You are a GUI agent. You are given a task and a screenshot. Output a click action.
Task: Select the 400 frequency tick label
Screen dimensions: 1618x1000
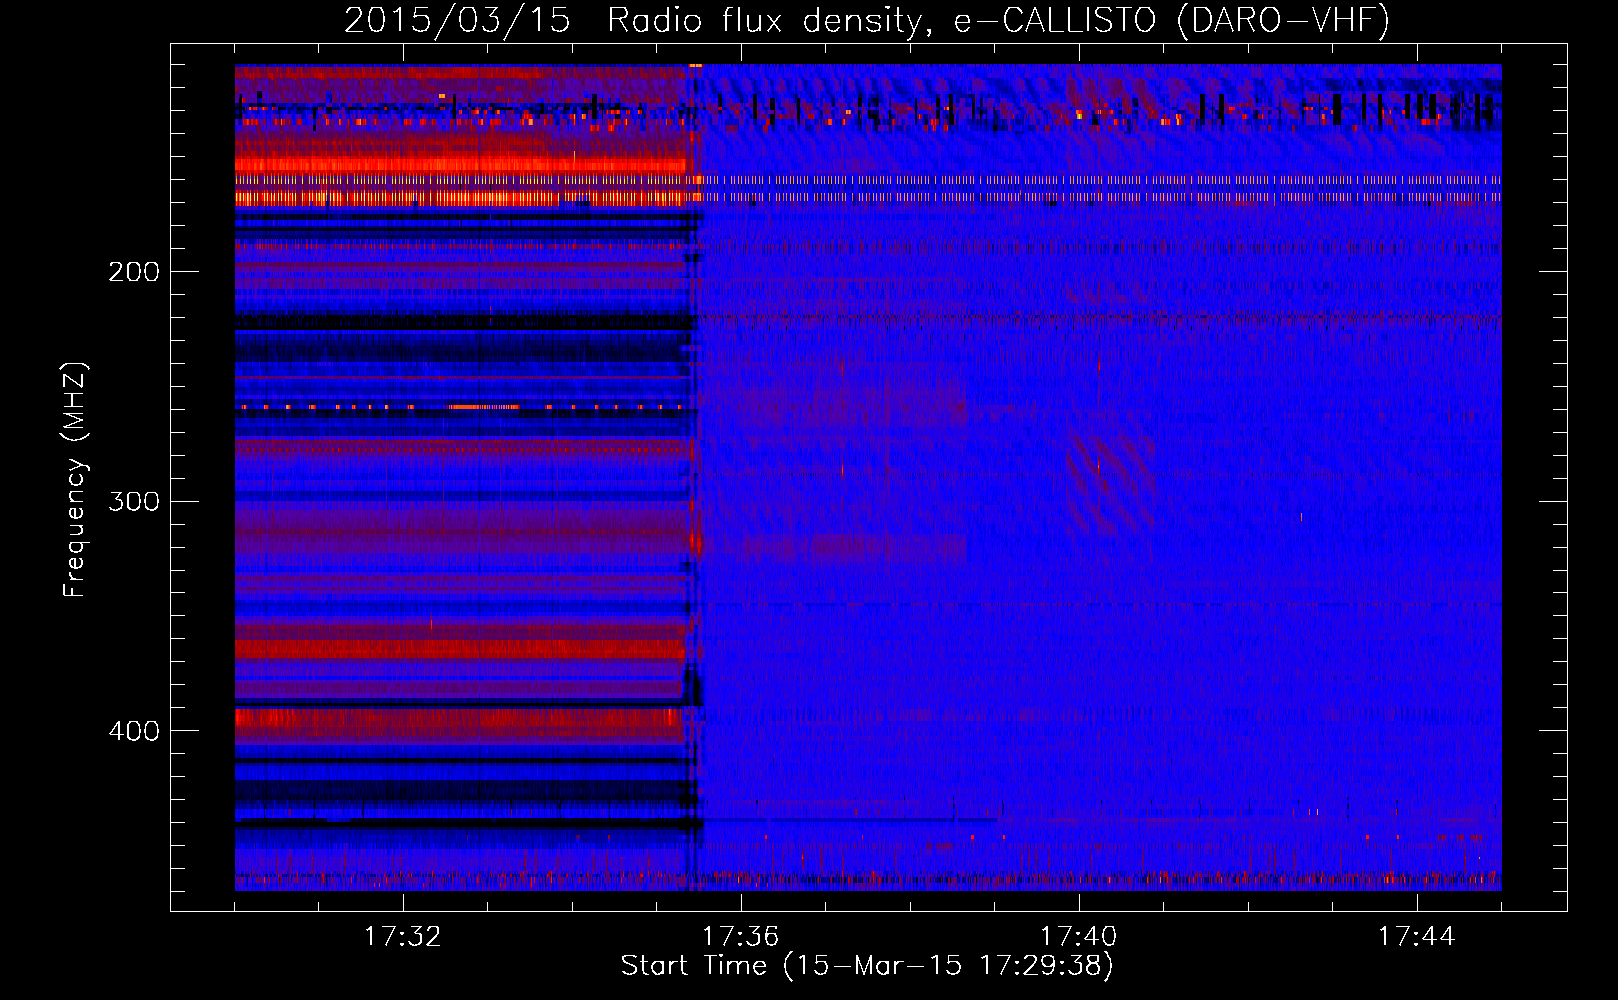[134, 731]
